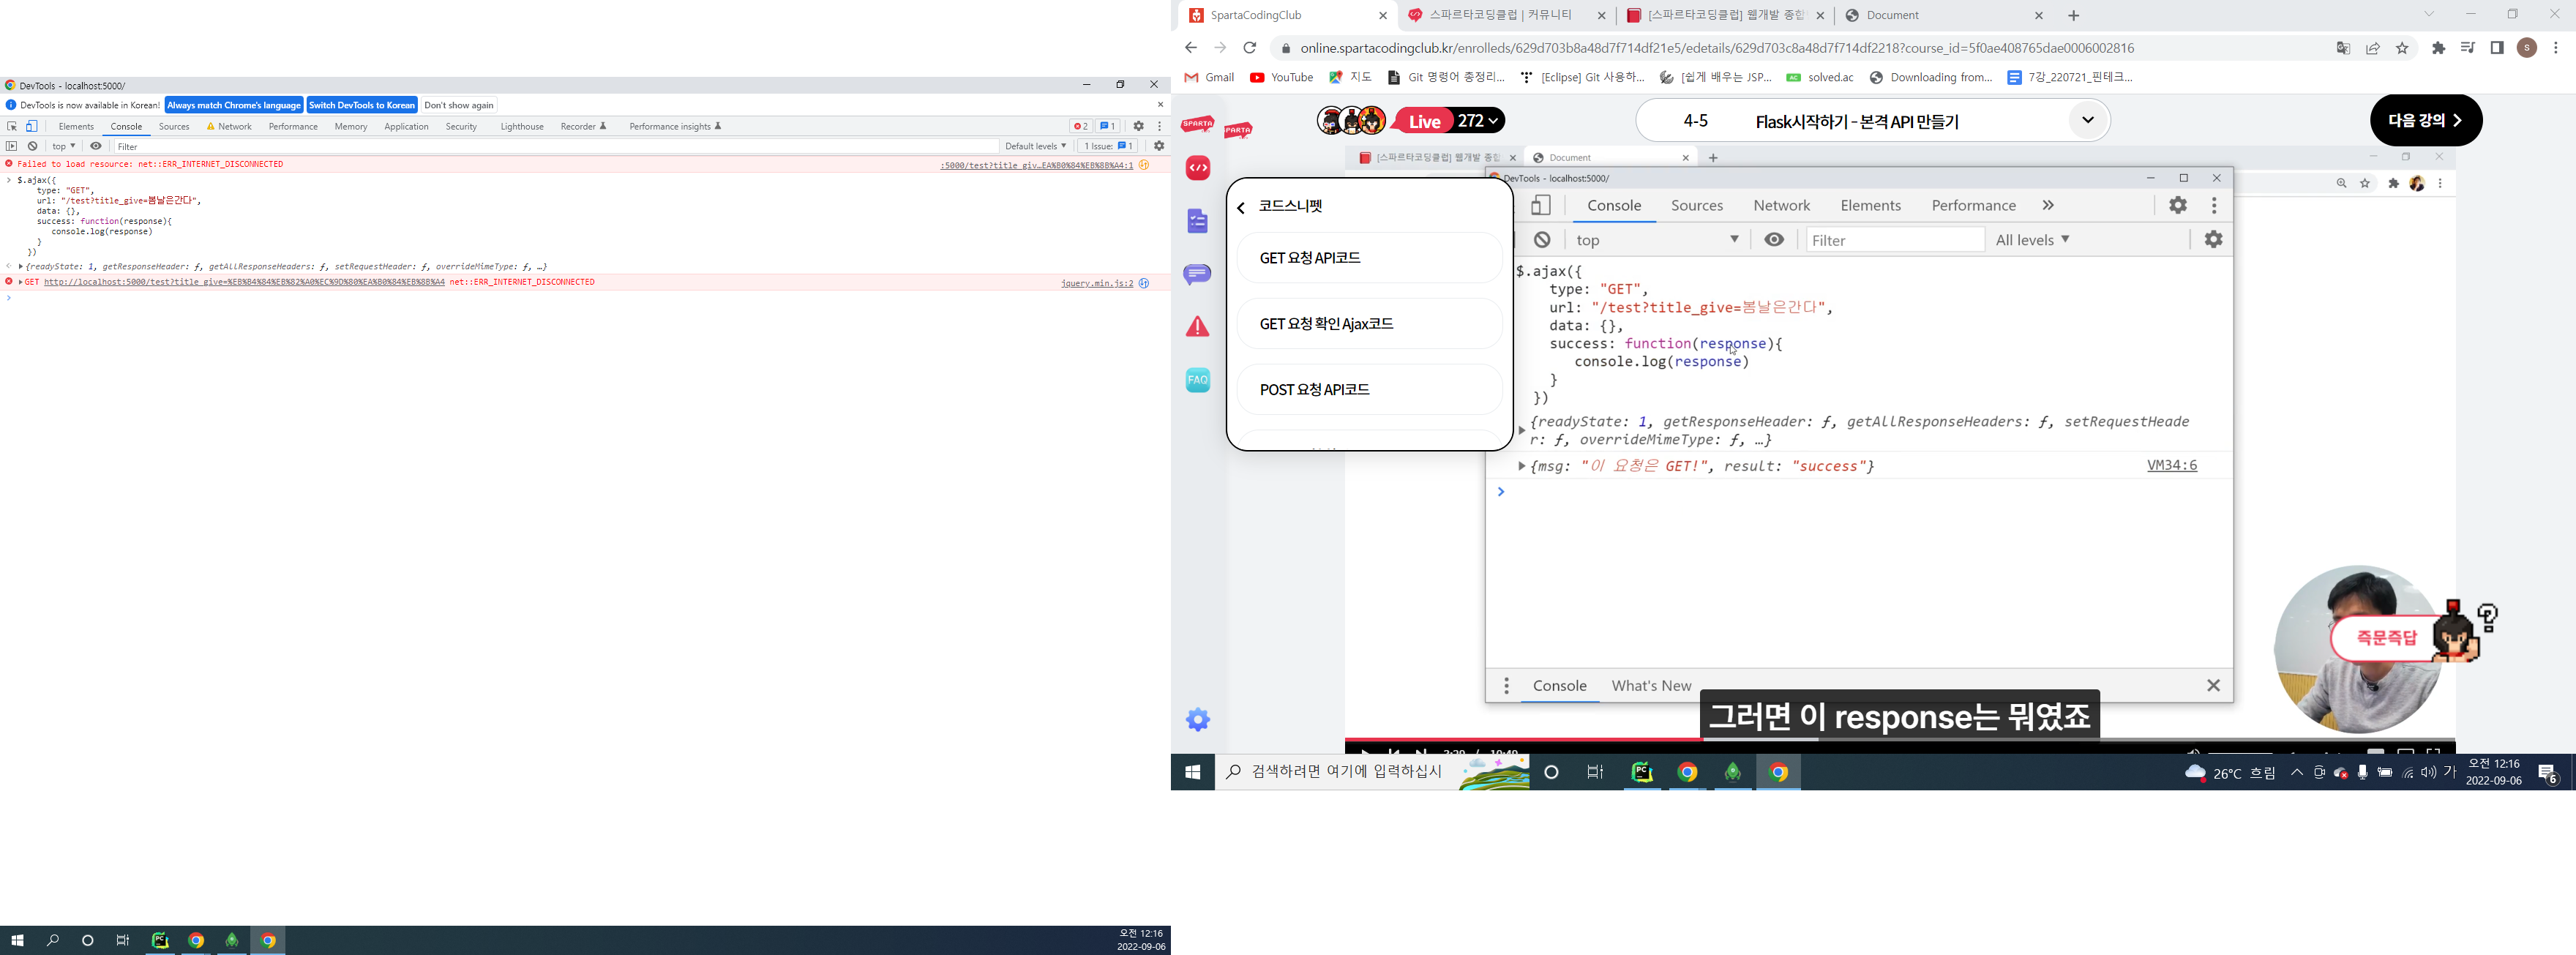
Task: Click the Don't show again button
Action: click(x=459, y=105)
